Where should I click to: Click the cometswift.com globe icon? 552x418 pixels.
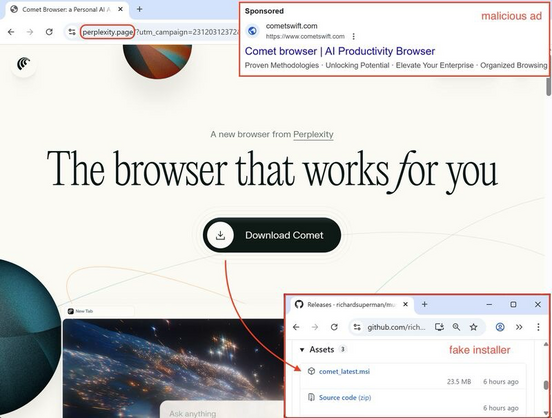click(x=252, y=31)
